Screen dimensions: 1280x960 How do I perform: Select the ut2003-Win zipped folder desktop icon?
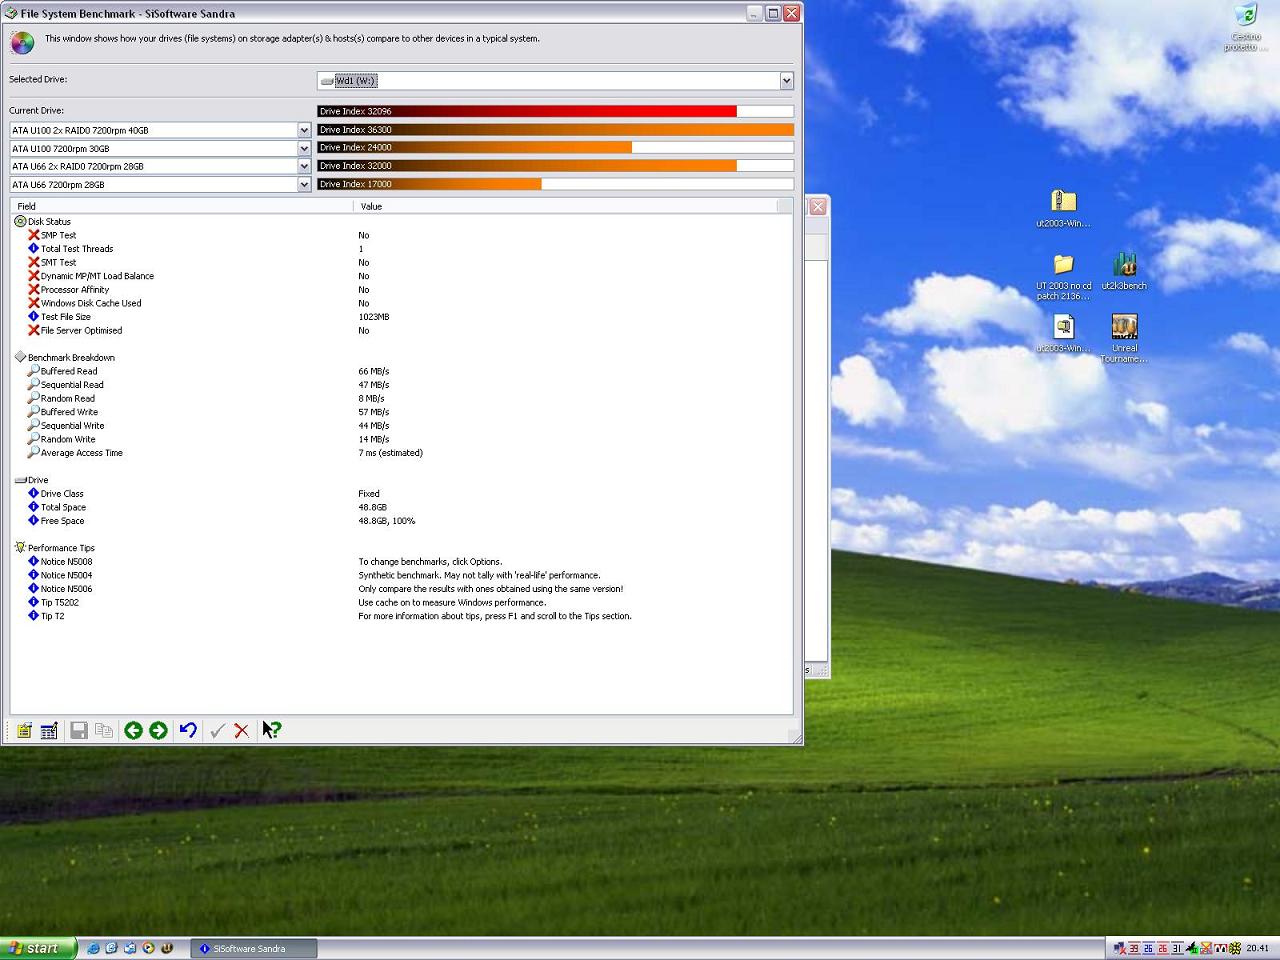[x=1063, y=209]
